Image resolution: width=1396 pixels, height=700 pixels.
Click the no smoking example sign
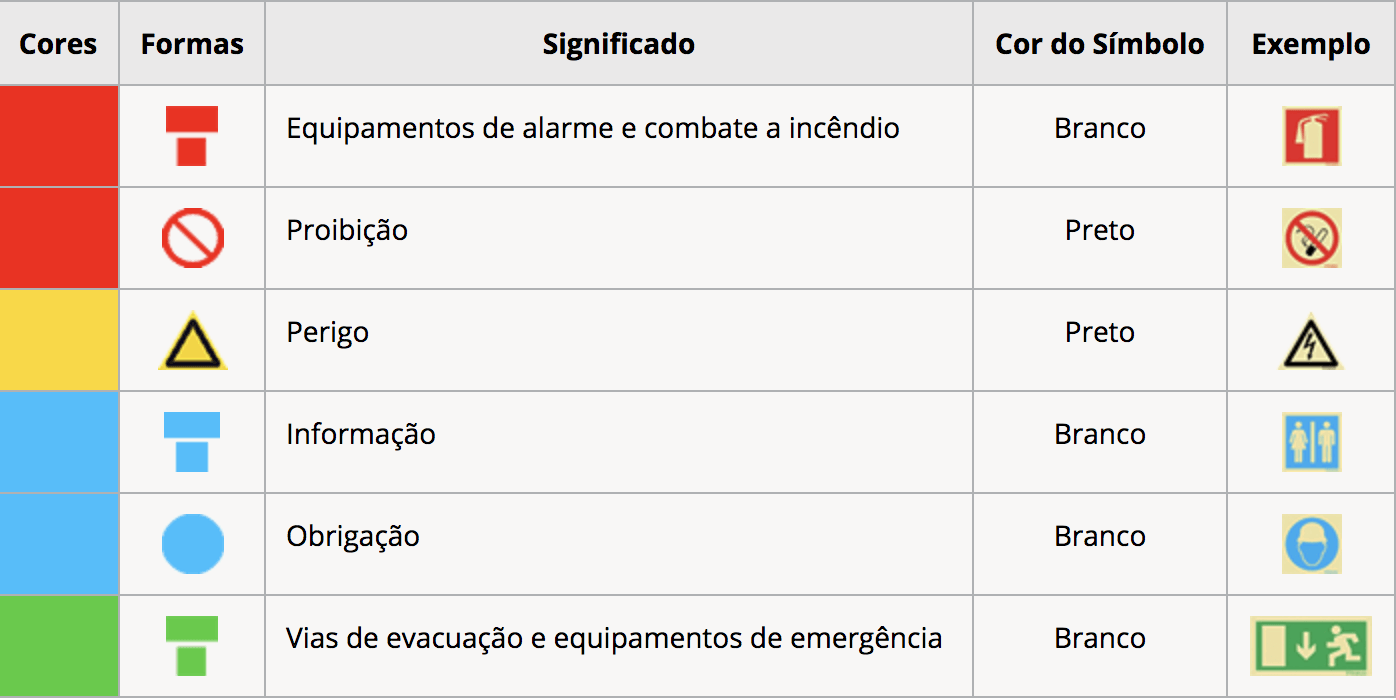click(x=1311, y=238)
